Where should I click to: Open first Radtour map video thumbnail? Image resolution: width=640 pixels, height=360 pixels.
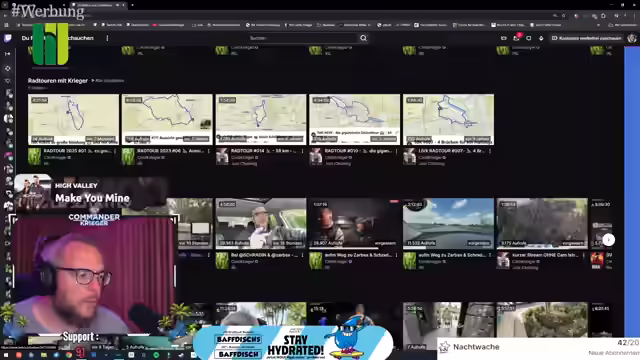click(73, 120)
